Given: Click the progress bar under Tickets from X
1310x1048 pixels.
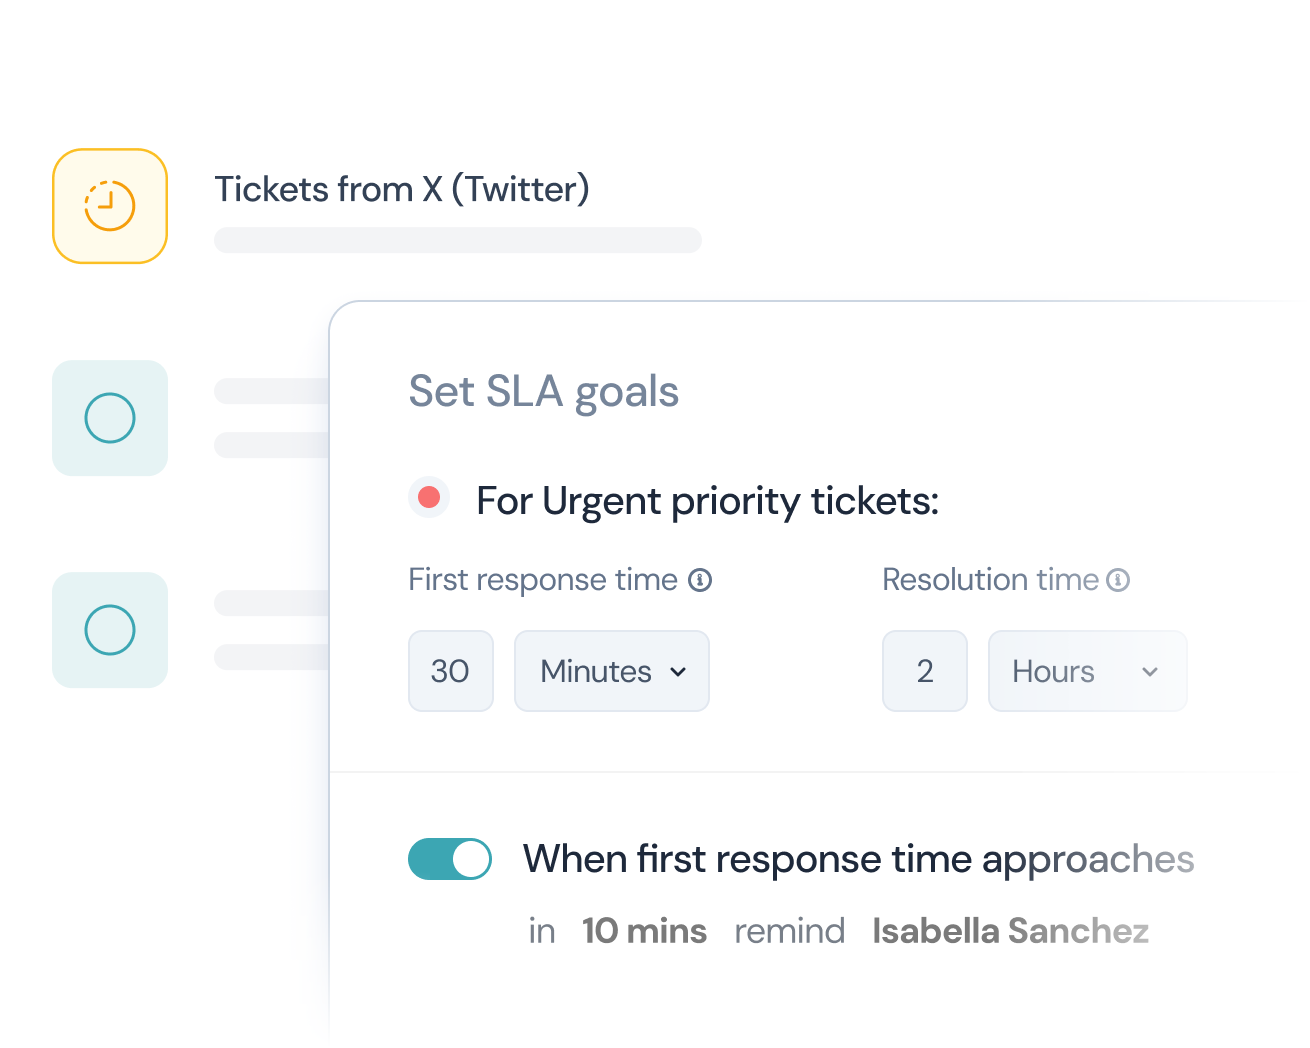Looking at the screenshot, I should (x=457, y=240).
